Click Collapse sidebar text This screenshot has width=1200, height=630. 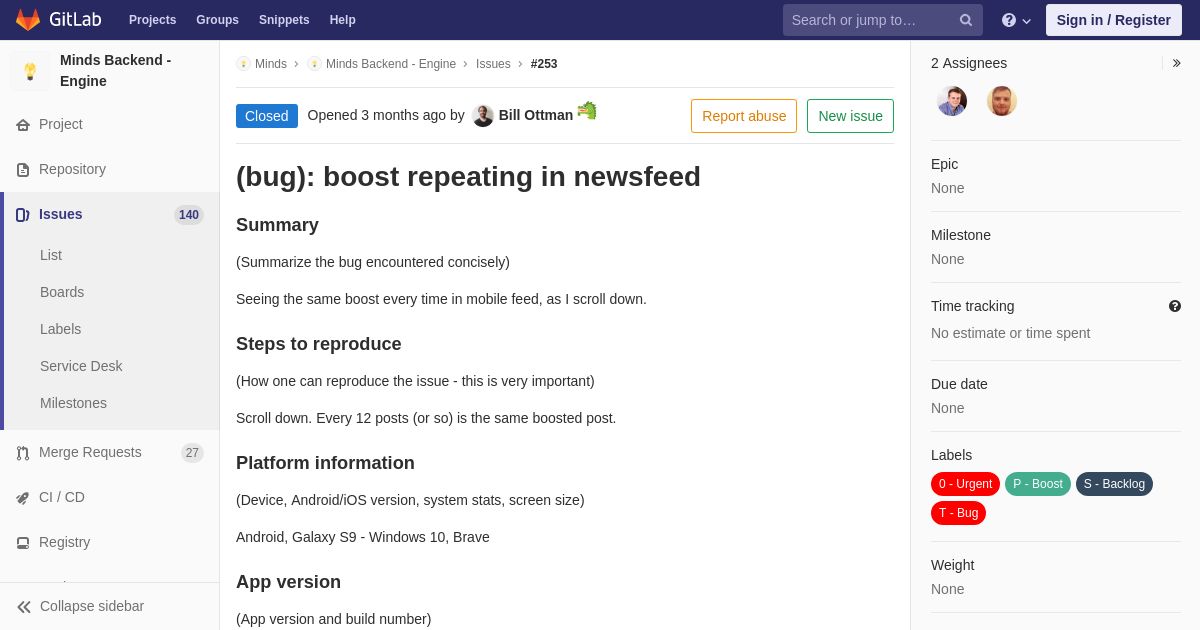pyautogui.click(x=92, y=607)
